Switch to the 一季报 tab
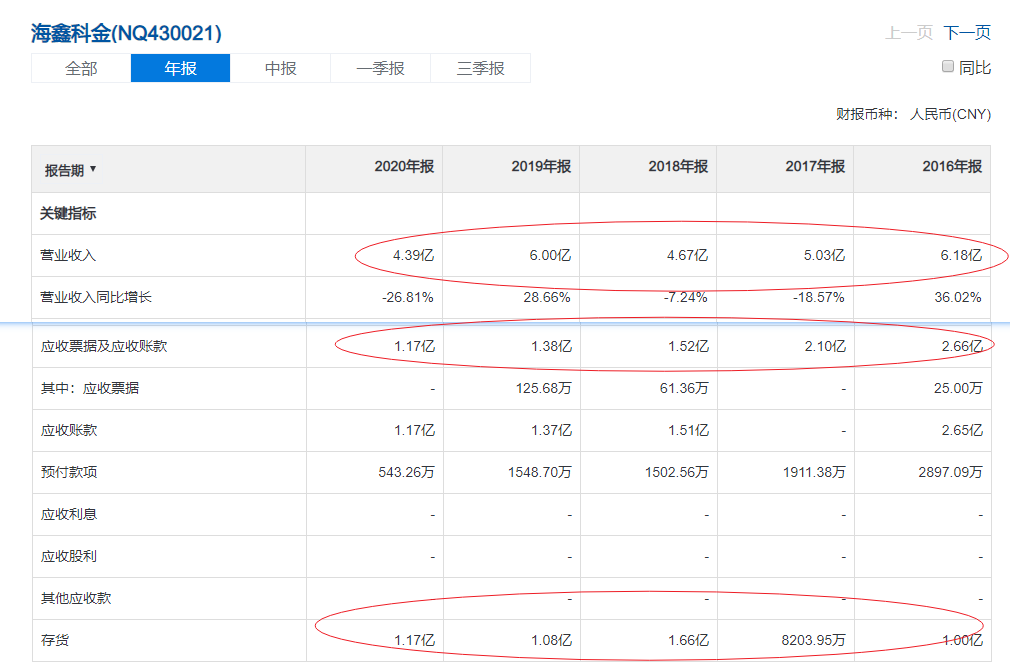This screenshot has height=662, width=1010. (380, 68)
